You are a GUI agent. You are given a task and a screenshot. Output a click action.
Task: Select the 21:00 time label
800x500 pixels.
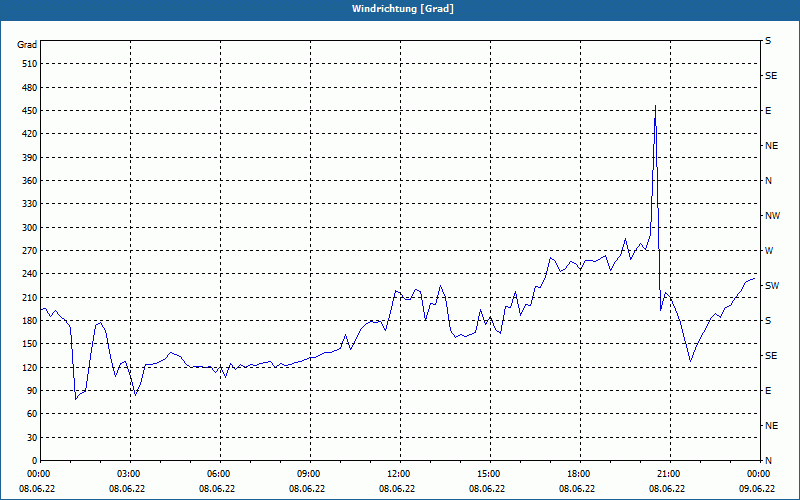tap(667, 474)
